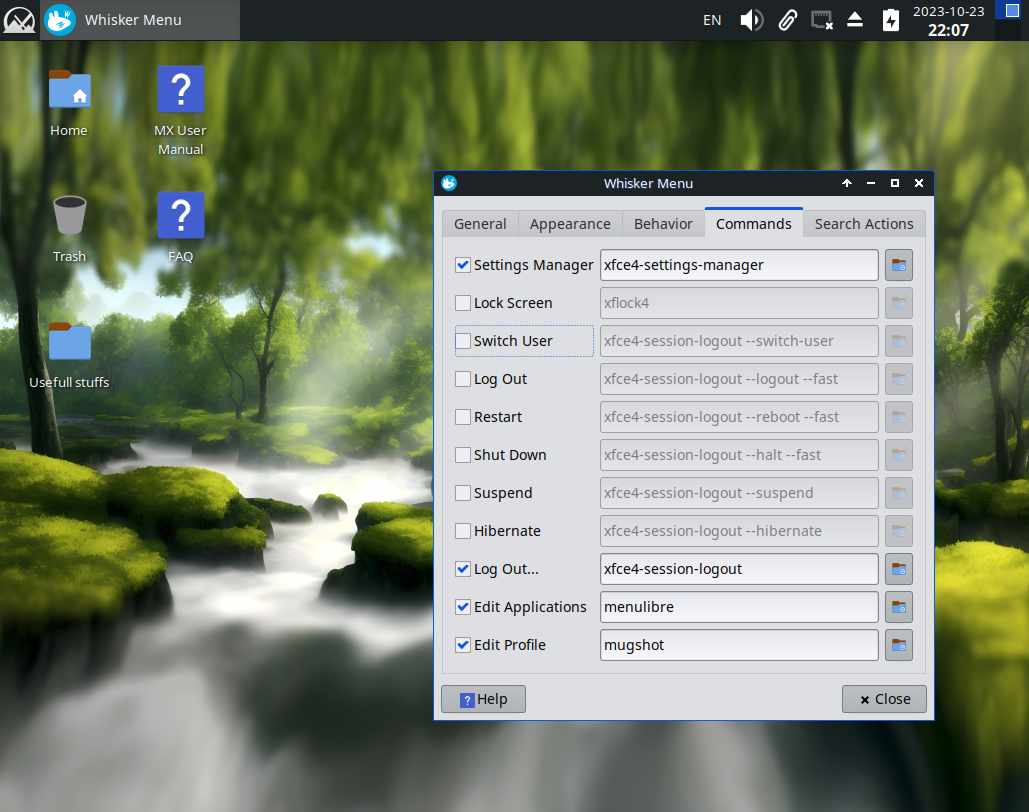Viewport: 1029px width, 812px height.
Task: Click the xfce4-settings-manager command field
Action: pyautogui.click(x=739, y=265)
